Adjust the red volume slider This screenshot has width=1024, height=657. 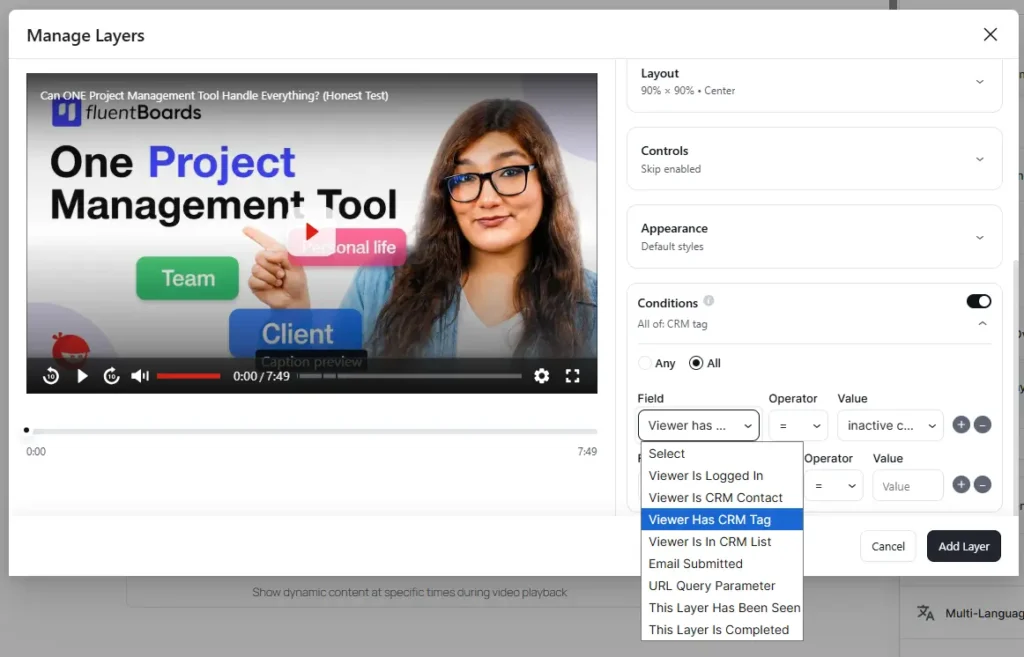[188, 376]
